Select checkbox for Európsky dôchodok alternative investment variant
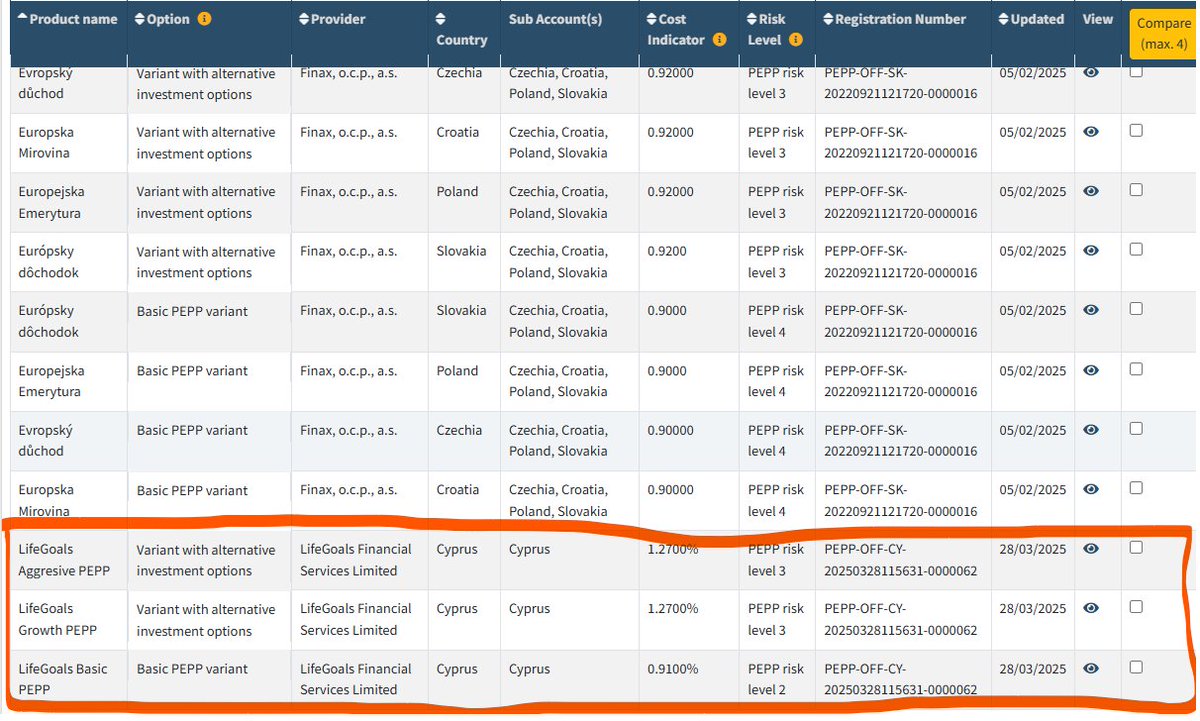The image size is (1200, 721). pos(1136,249)
